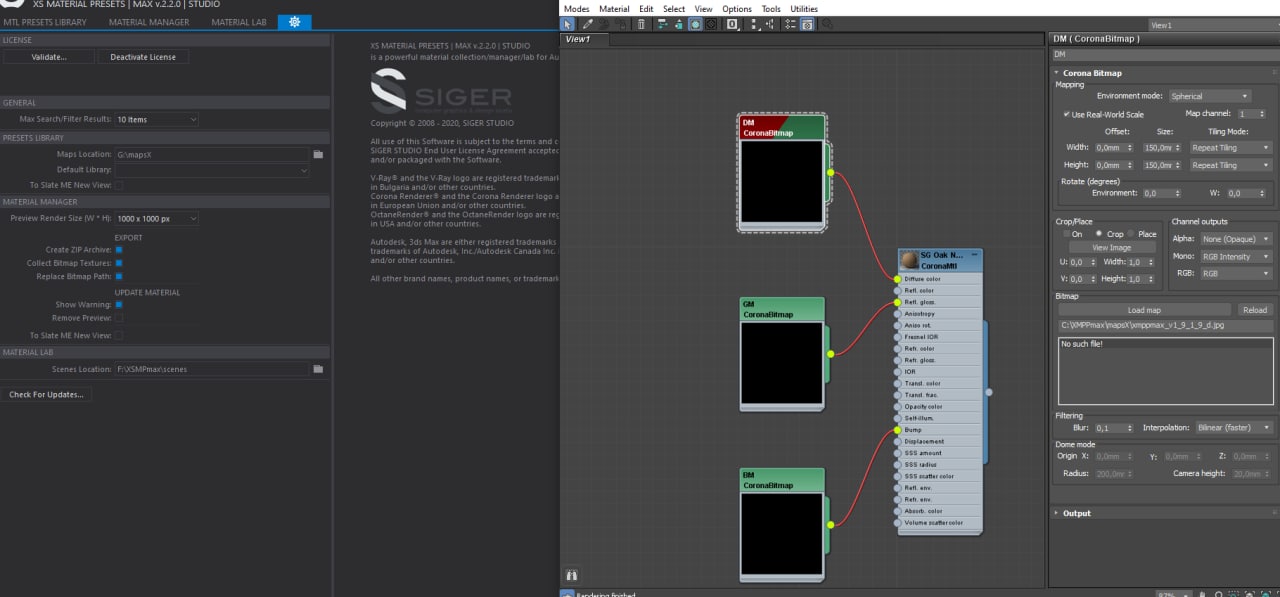Click Check For Updates... button
Viewport: 1280px width, 597px height.
47,395
